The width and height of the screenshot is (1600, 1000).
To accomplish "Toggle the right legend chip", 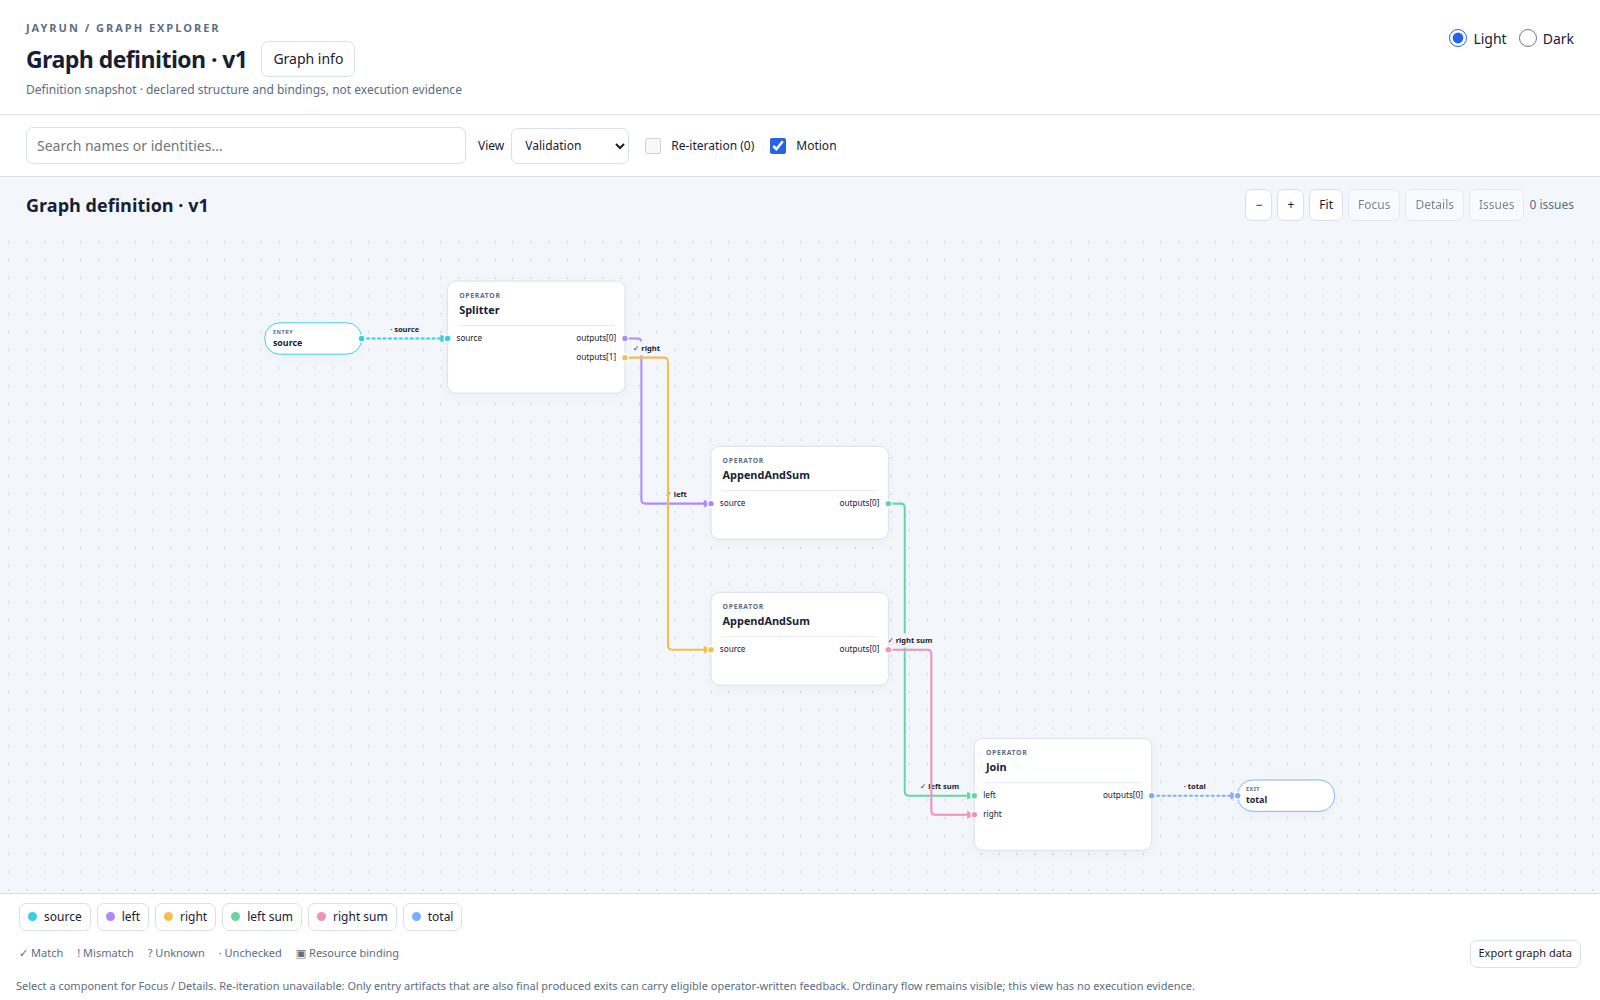I will [185, 917].
